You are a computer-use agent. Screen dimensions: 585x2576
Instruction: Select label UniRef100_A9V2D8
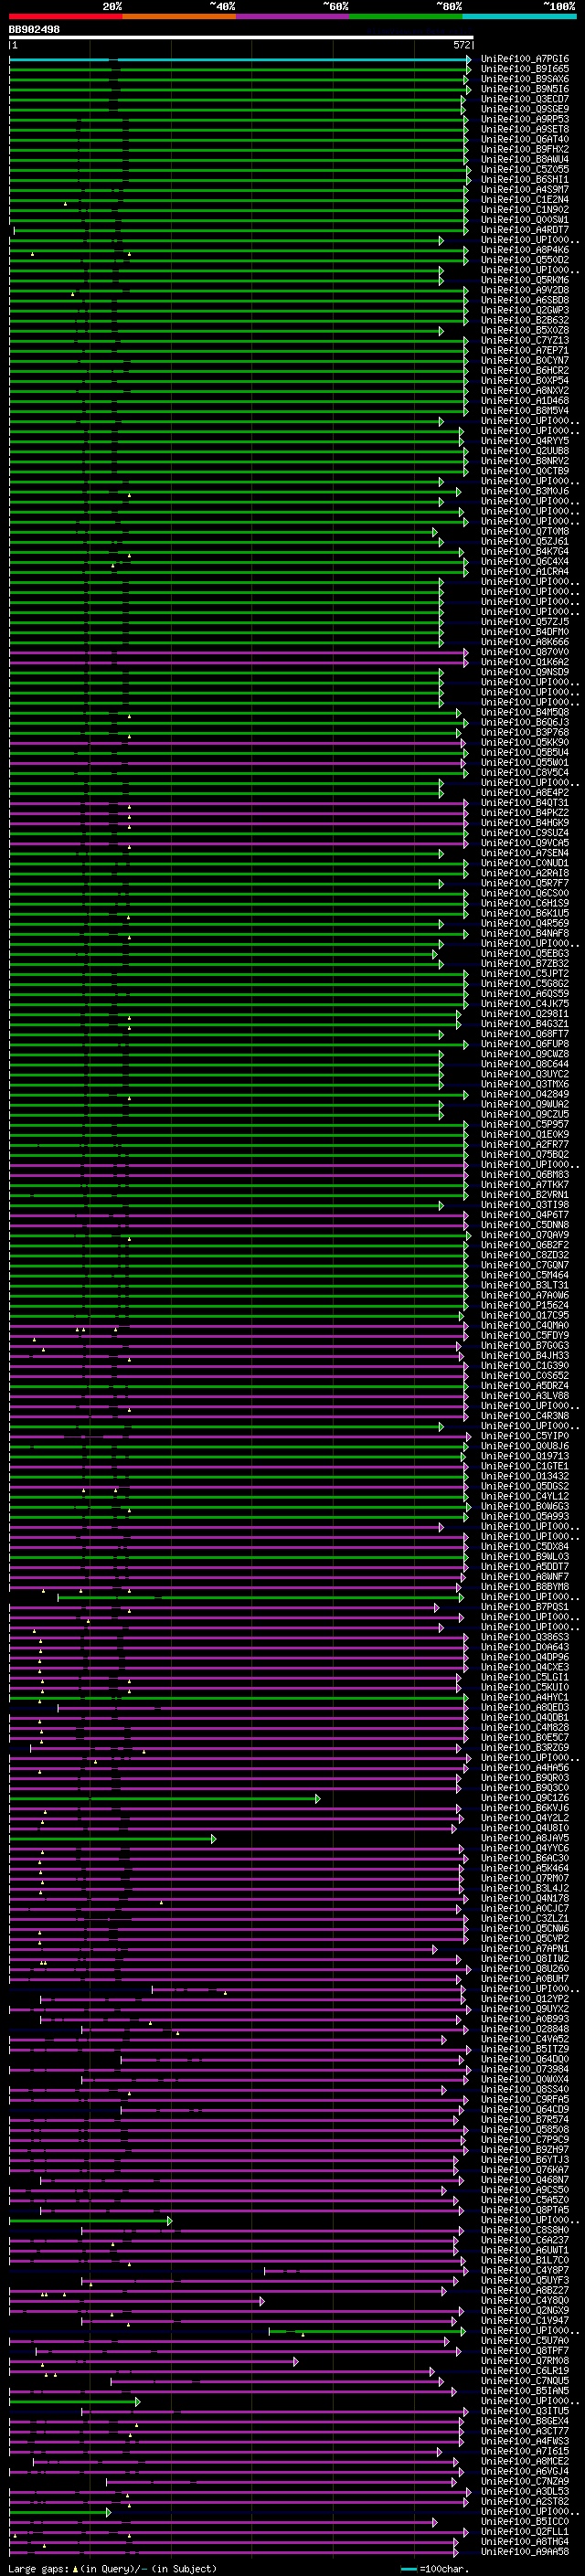point(525,290)
